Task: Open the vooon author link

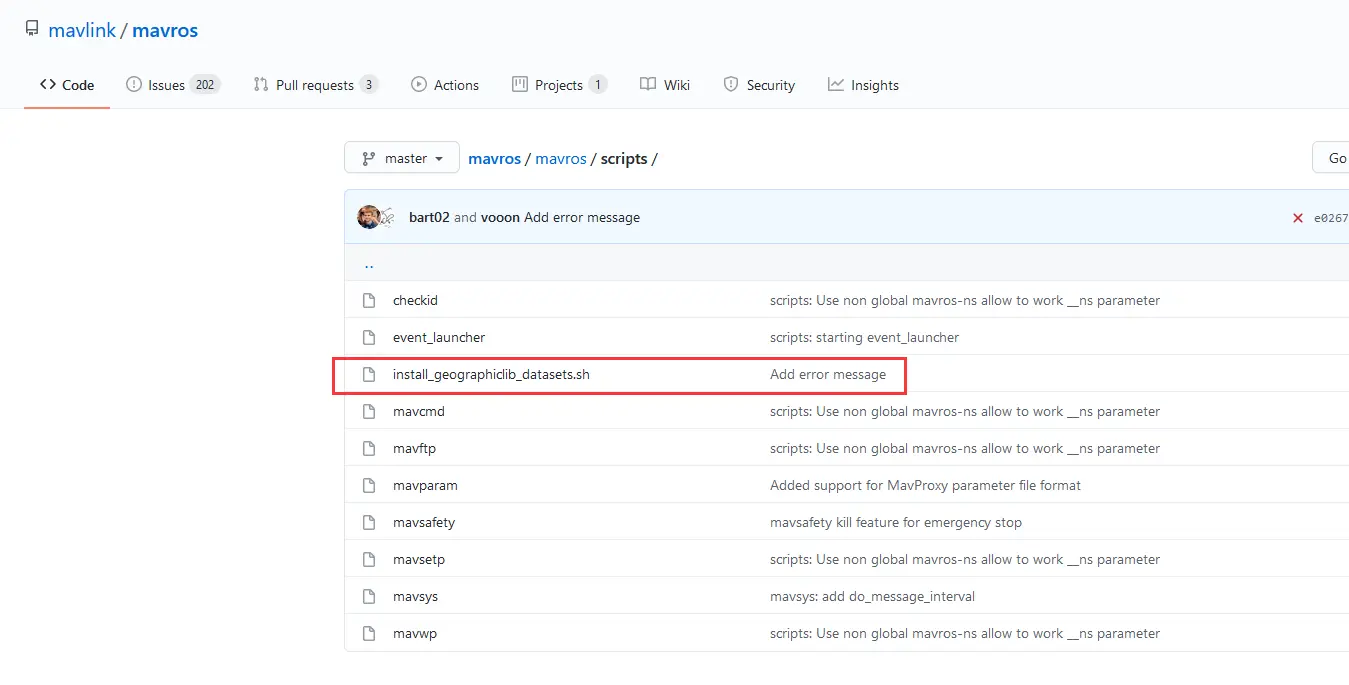Action: 500,217
